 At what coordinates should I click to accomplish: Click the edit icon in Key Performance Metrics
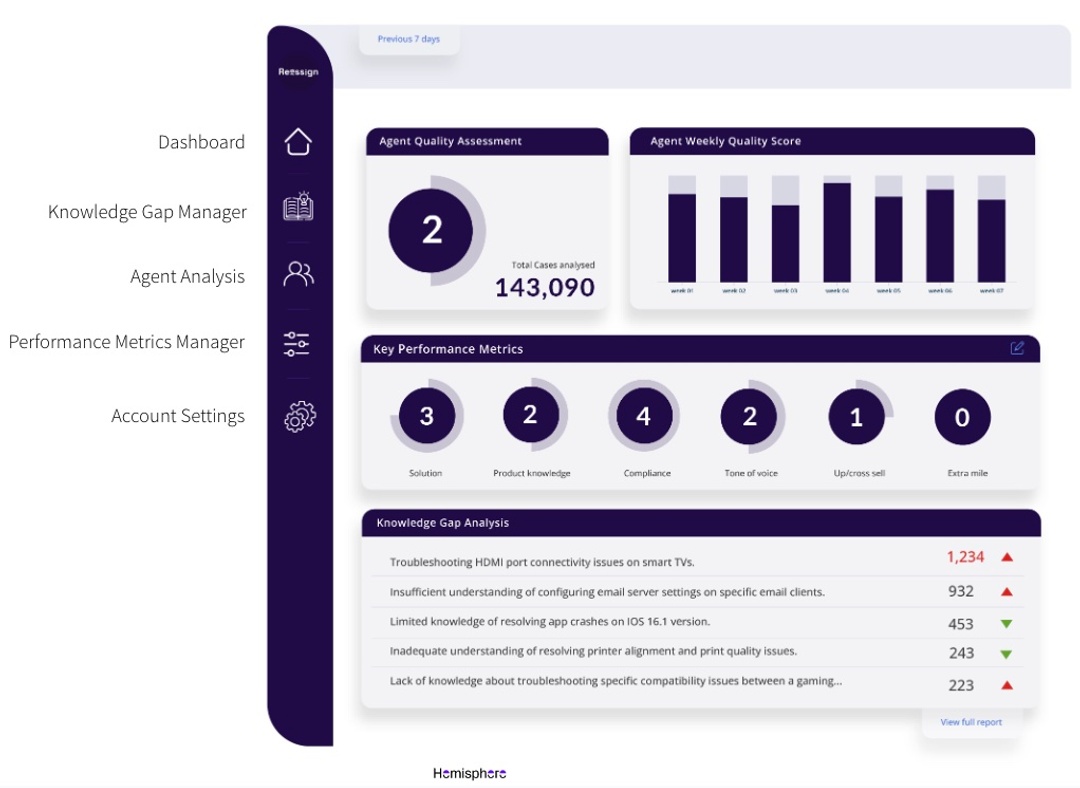1017,348
